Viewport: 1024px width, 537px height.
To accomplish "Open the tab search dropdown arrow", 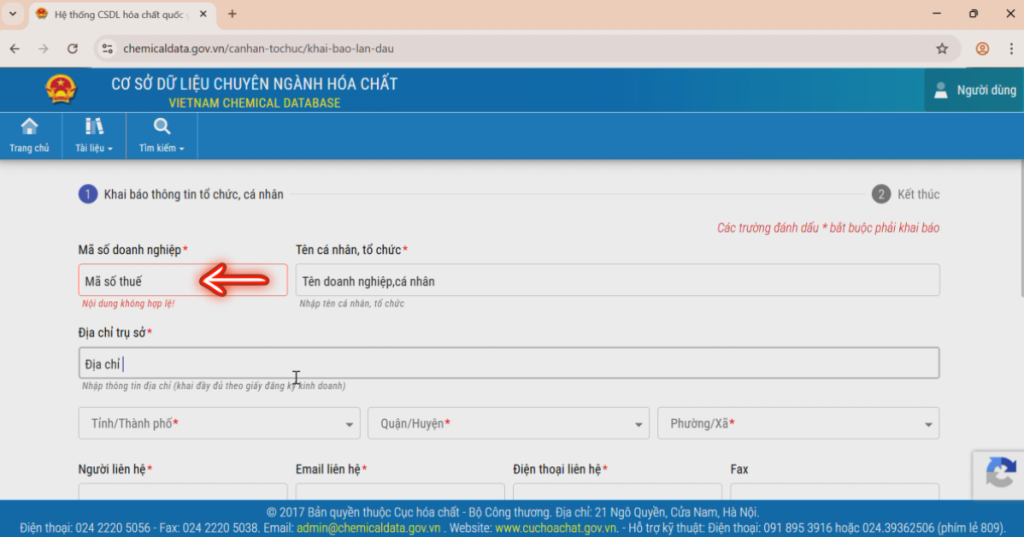I will click(12, 14).
